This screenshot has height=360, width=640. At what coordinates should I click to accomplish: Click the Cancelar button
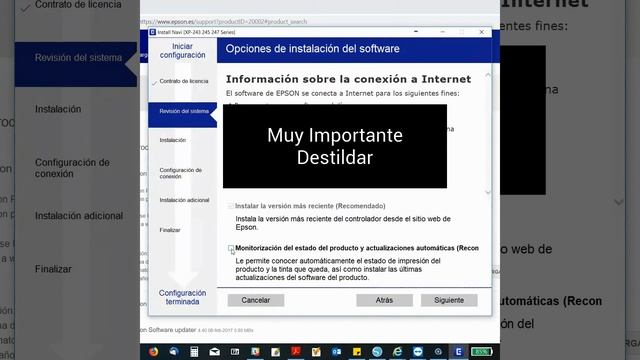pyautogui.click(x=256, y=300)
